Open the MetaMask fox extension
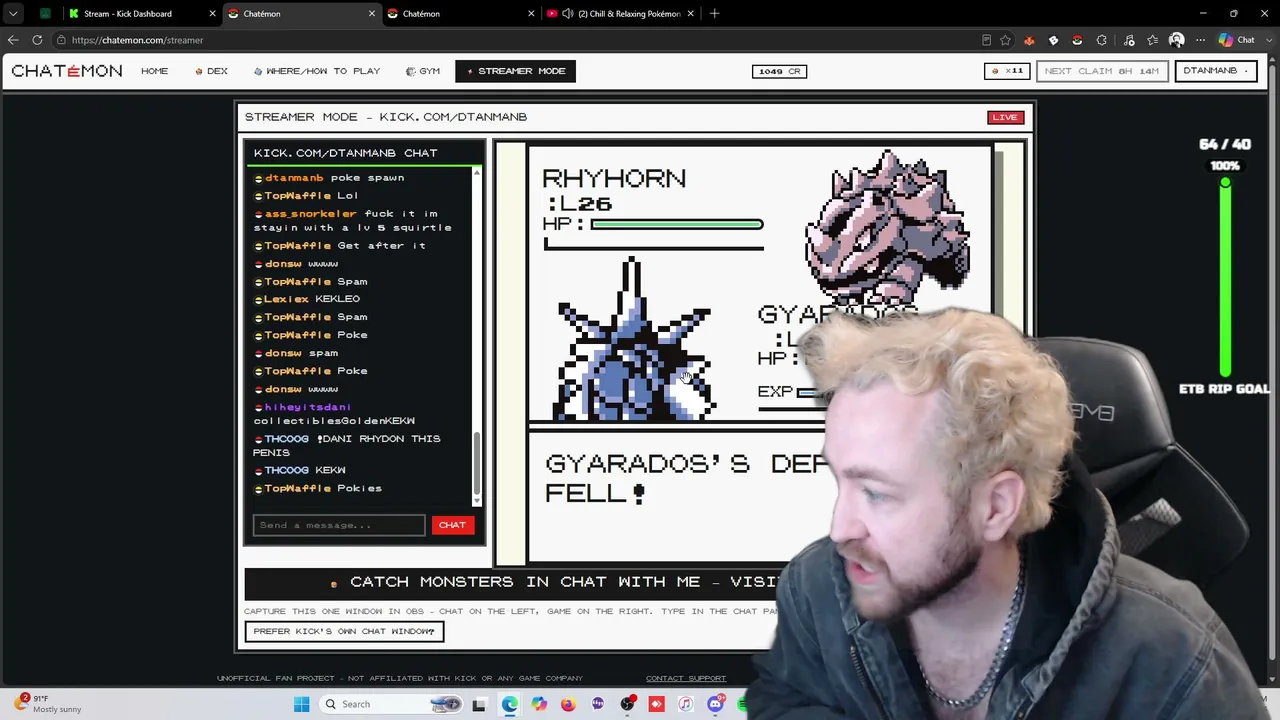 coord(1029,40)
